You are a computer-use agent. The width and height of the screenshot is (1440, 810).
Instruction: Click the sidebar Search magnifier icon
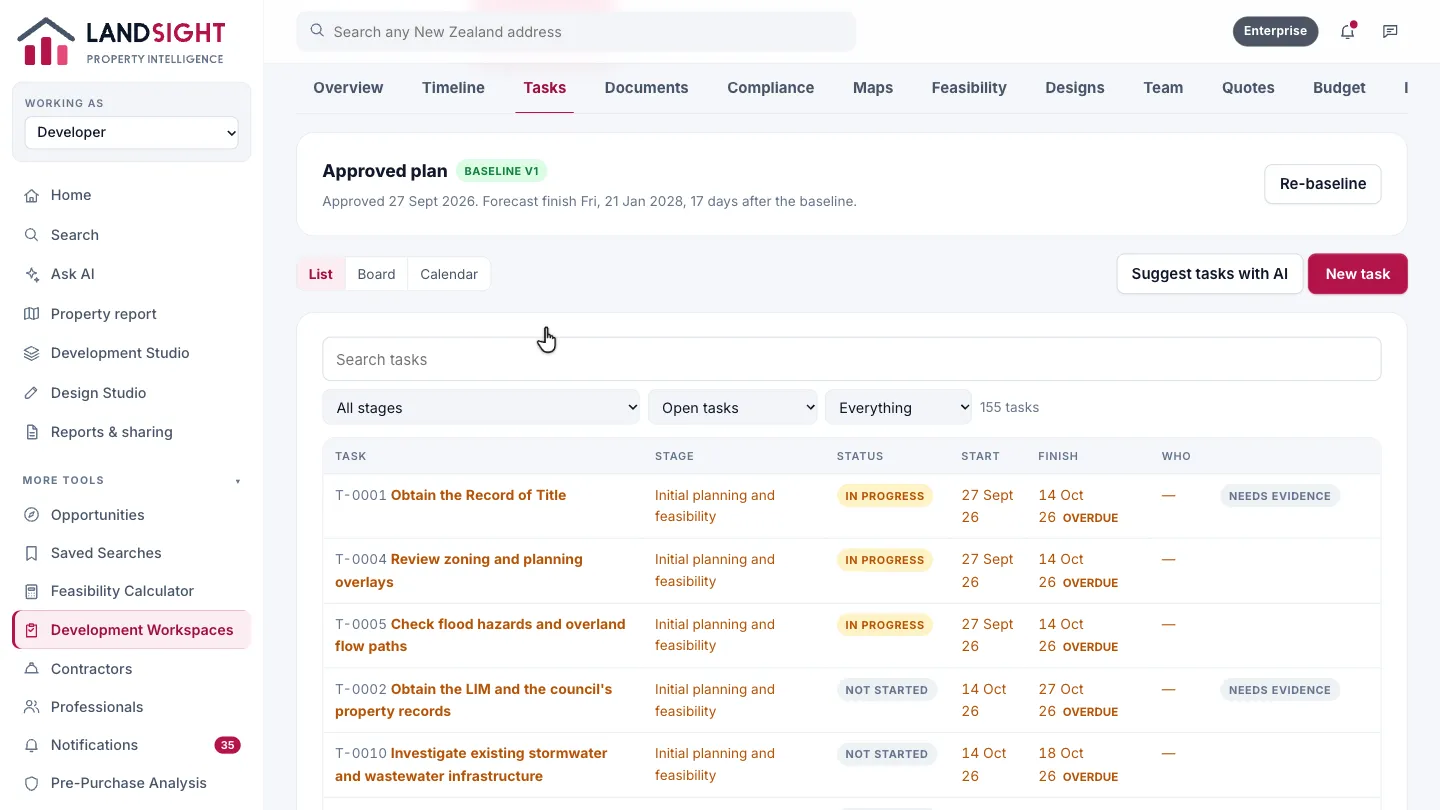(32, 235)
